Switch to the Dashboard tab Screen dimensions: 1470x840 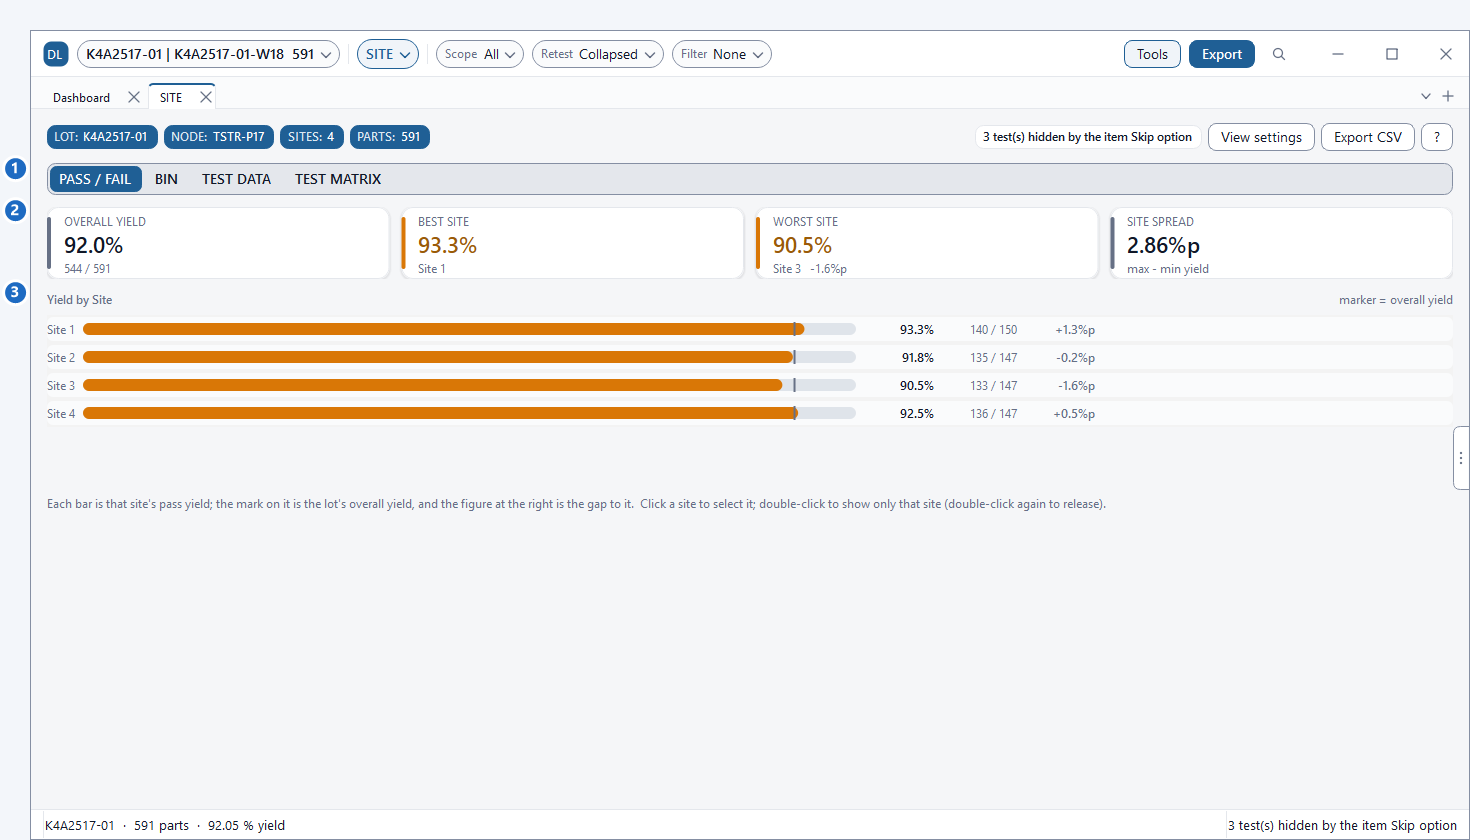tap(82, 97)
